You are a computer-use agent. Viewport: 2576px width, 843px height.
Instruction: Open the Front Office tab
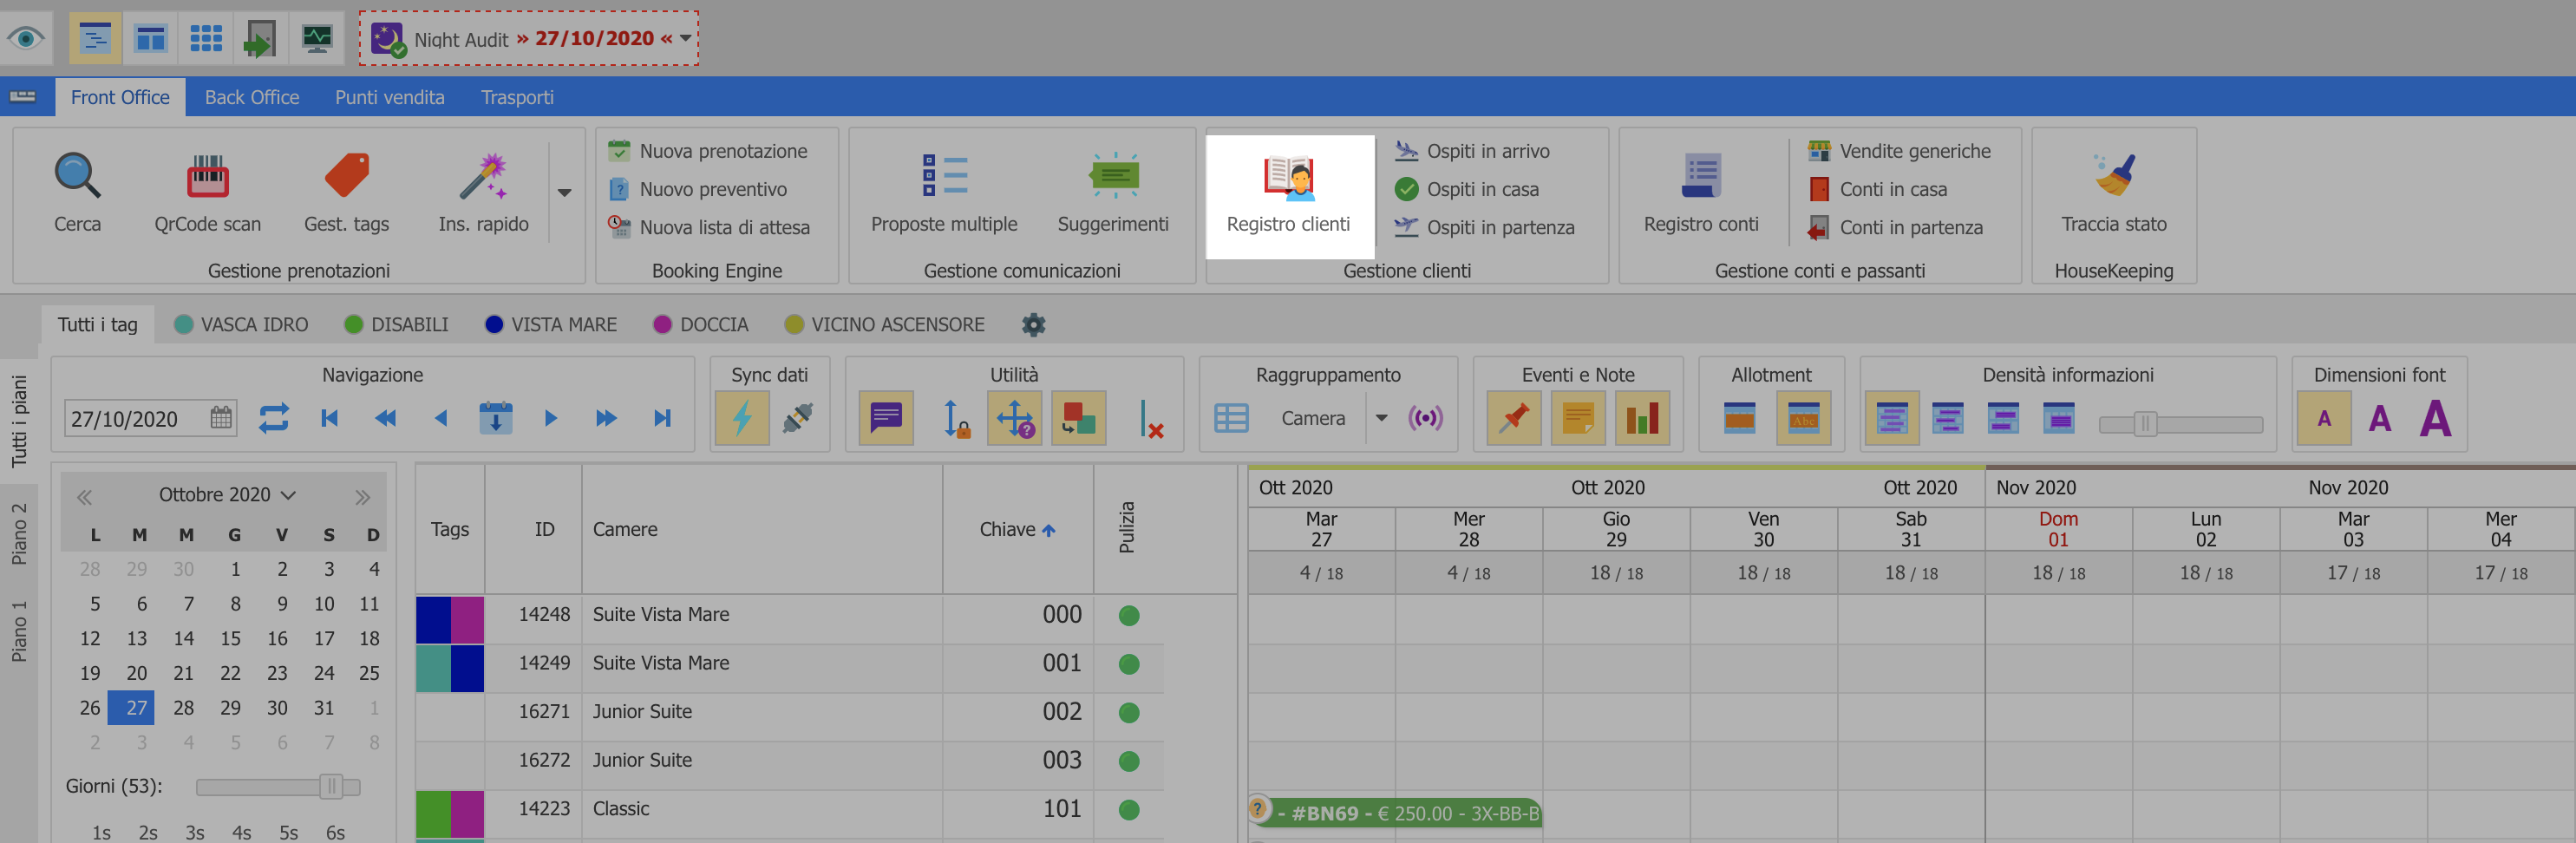tap(120, 97)
